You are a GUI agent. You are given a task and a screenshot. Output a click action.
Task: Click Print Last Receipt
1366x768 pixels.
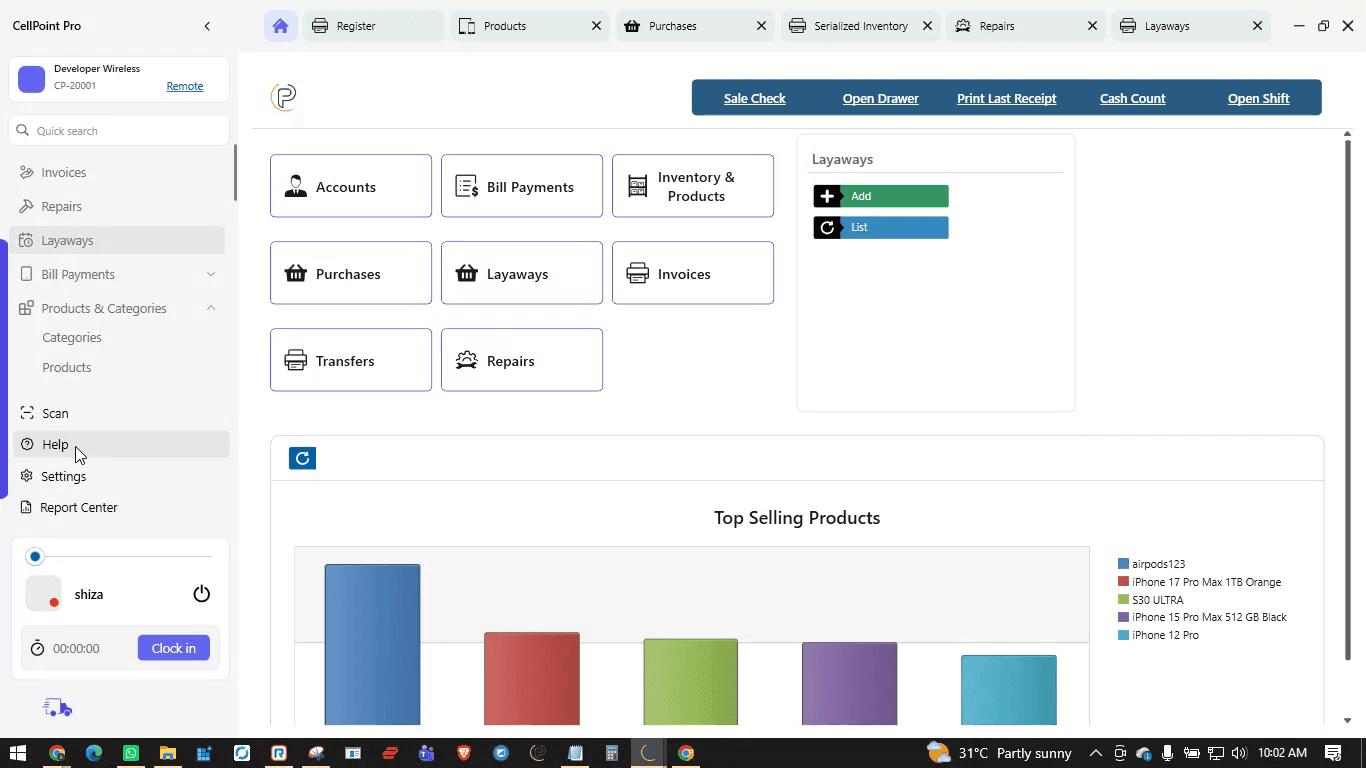1007,98
